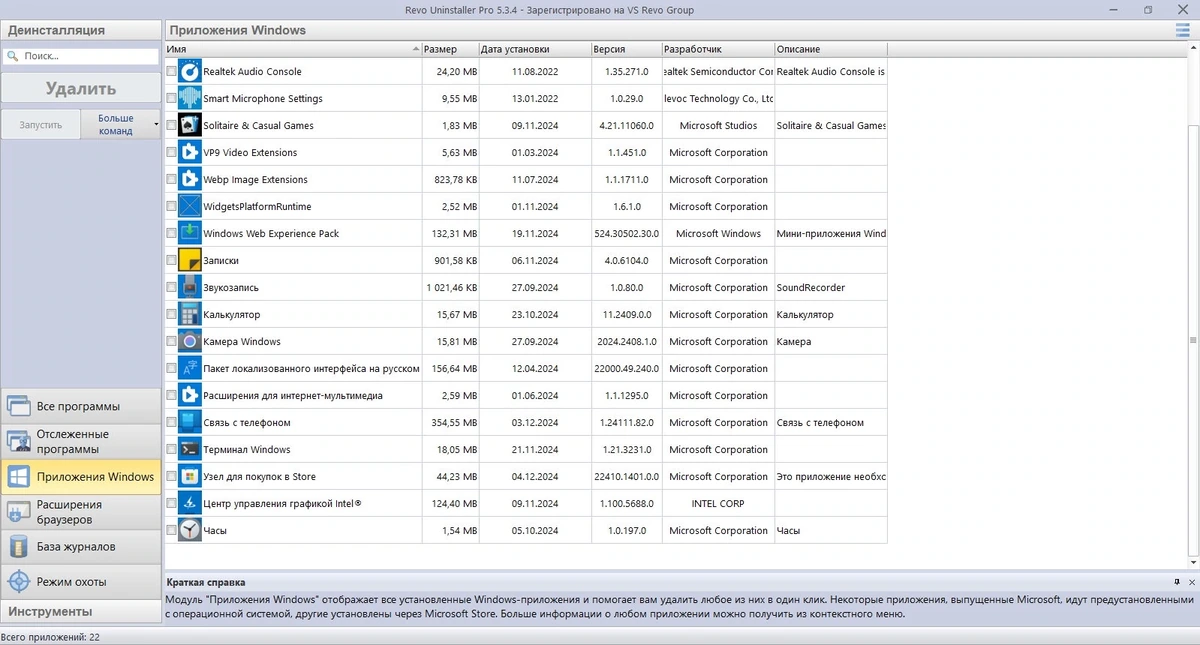Tick the checkbox for Записки
The image size is (1200, 645).
(171, 261)
